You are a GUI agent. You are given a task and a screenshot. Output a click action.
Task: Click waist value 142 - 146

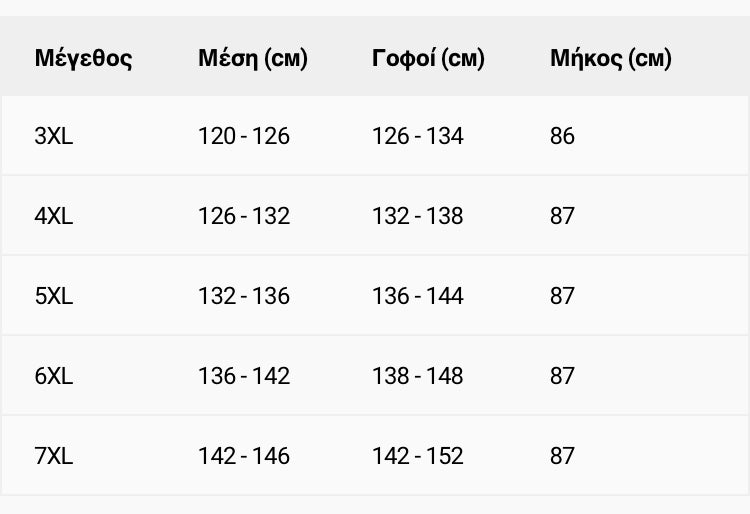point(244,455)
